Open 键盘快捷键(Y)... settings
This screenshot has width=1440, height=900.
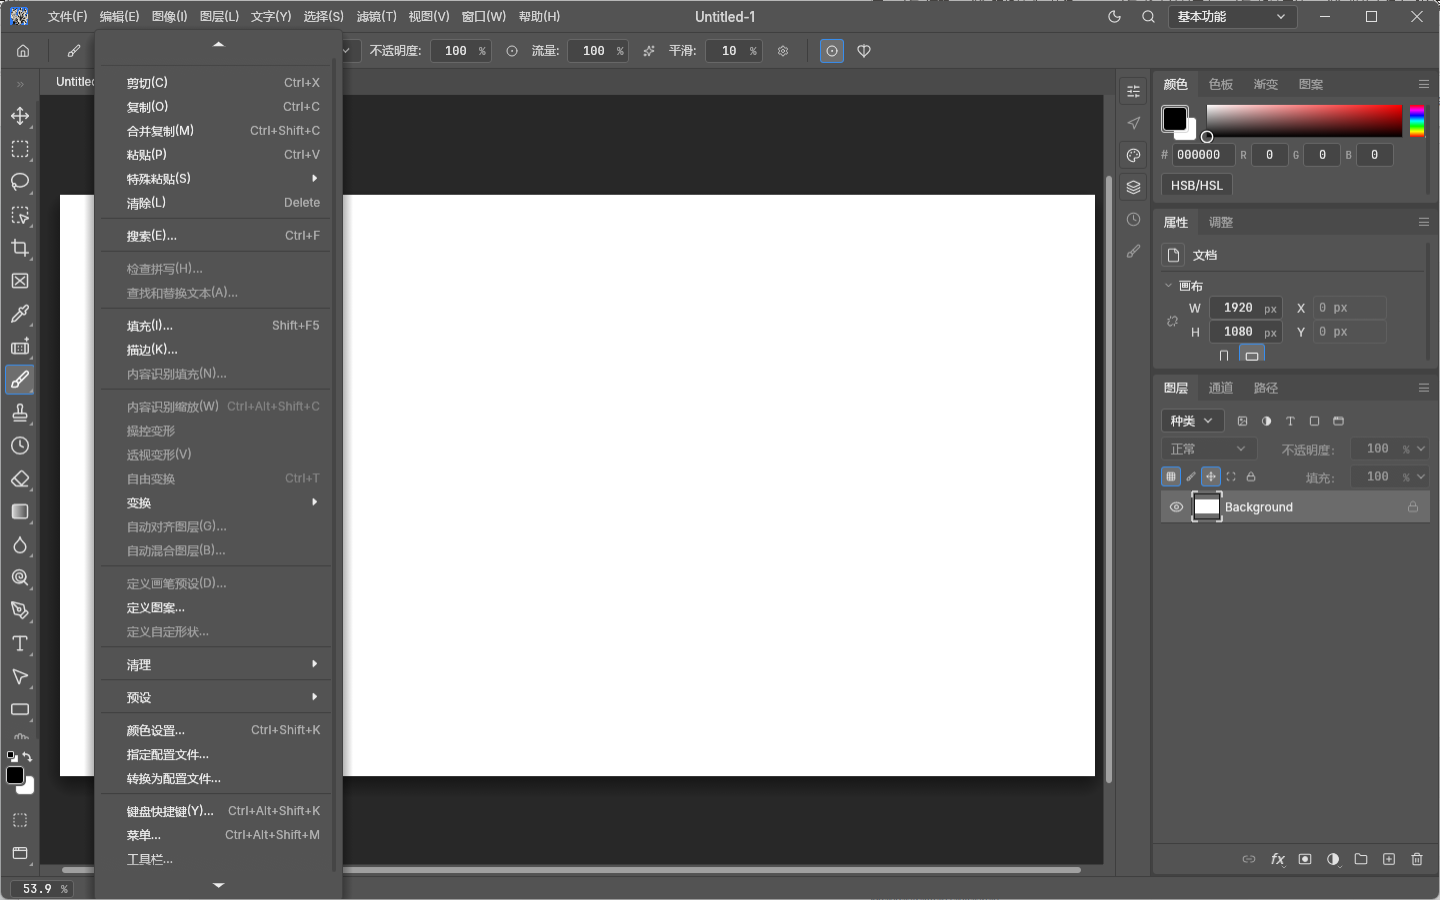point(216,811)
